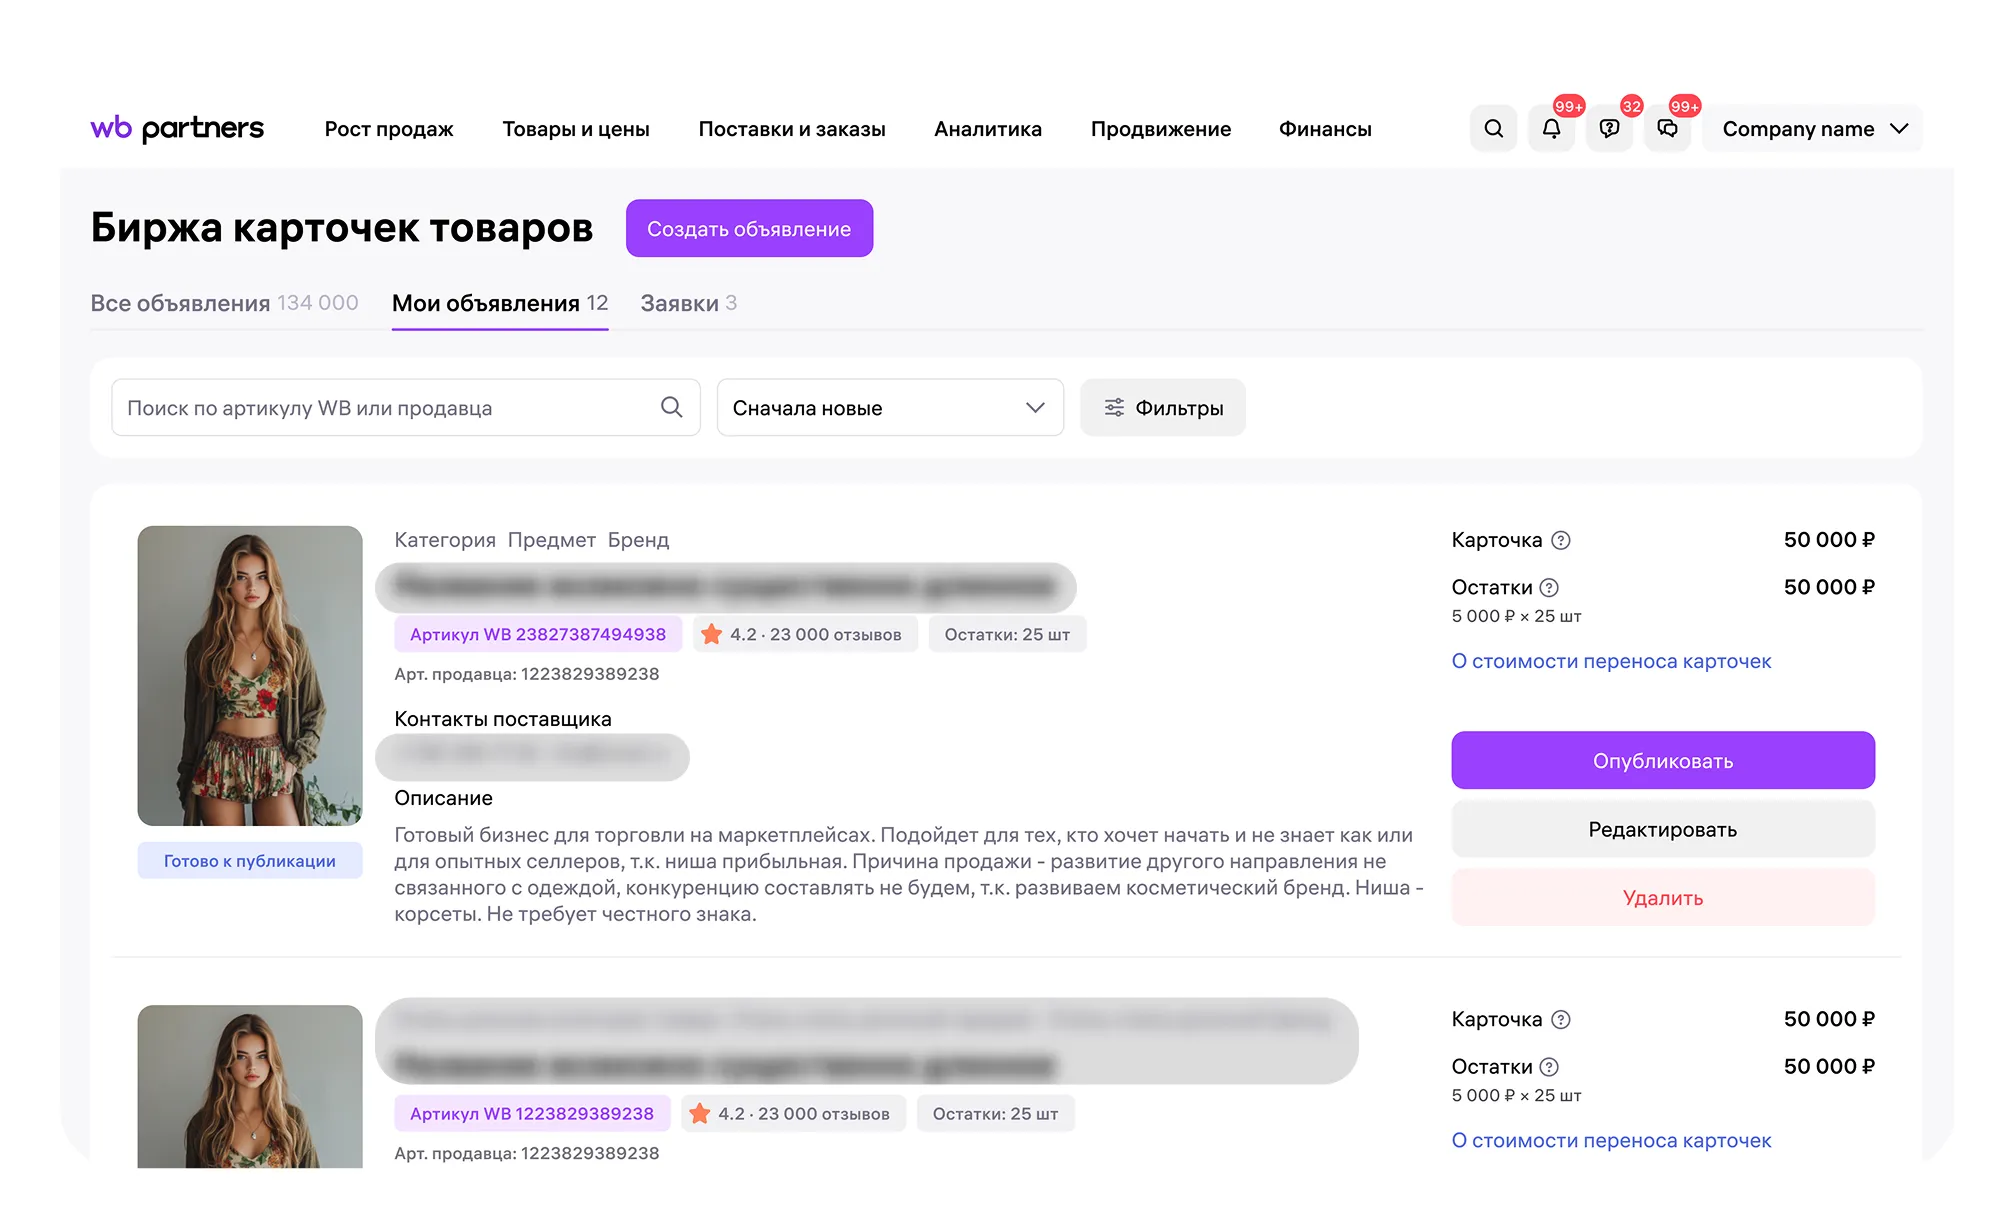This screenshot has width=2016, height=1227.
Task: Click the header search magnifier icon
Action: [1493, 128]
